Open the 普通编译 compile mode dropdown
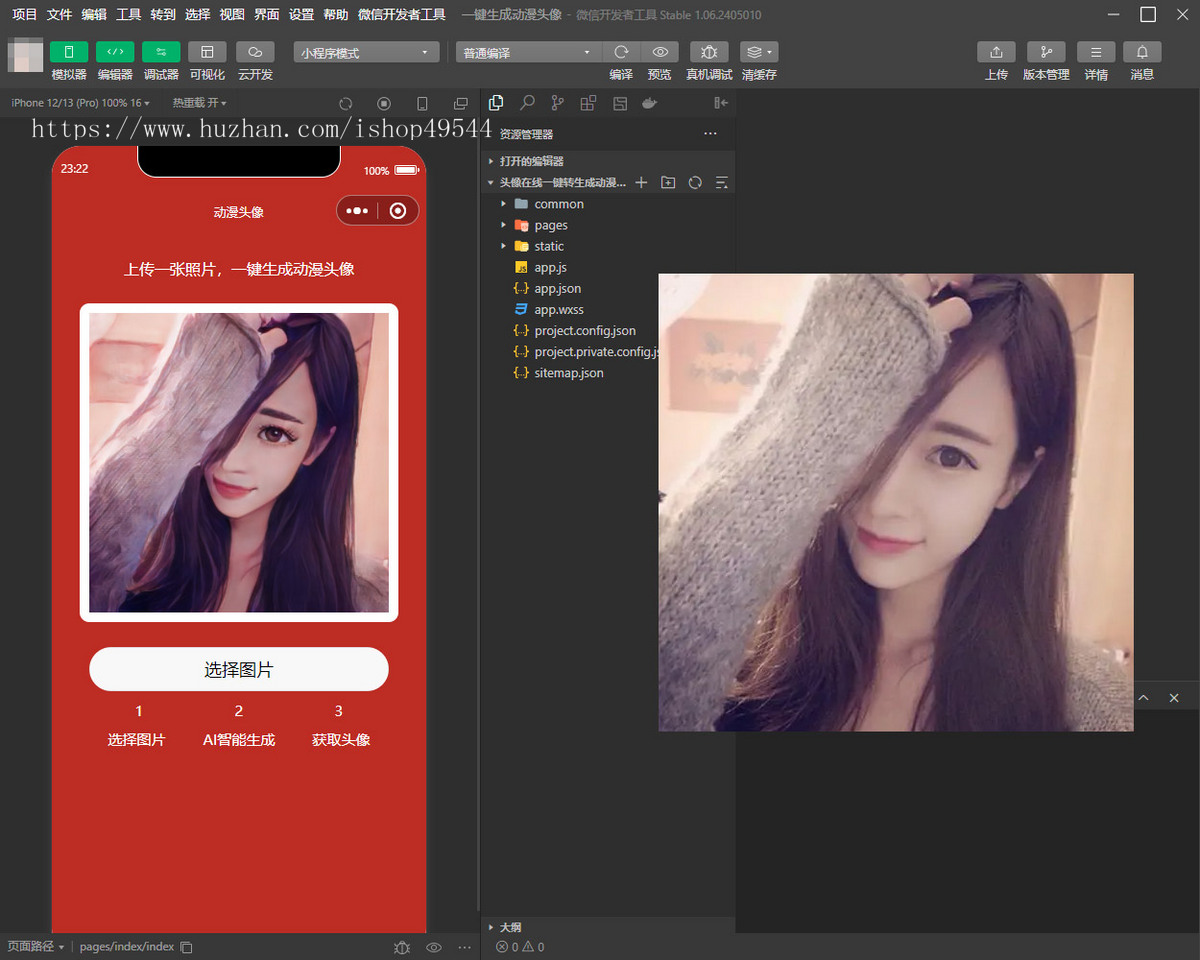1200x960 pixels. pyautogui.click(x=528, y=53)
